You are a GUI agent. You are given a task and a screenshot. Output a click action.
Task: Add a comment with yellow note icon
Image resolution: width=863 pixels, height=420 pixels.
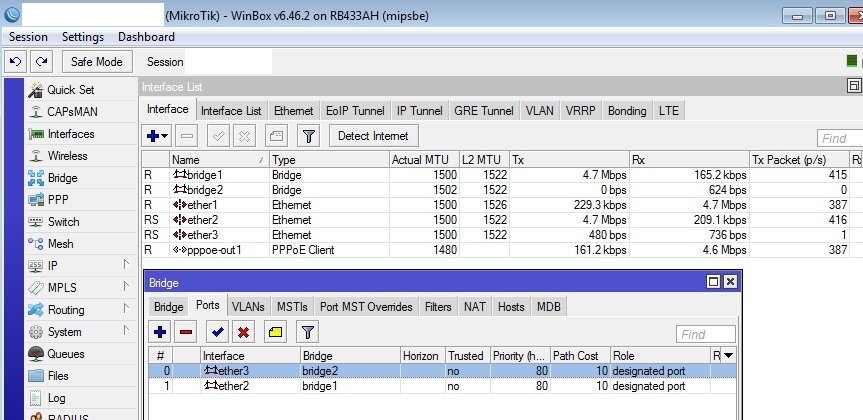coord(275,332)
